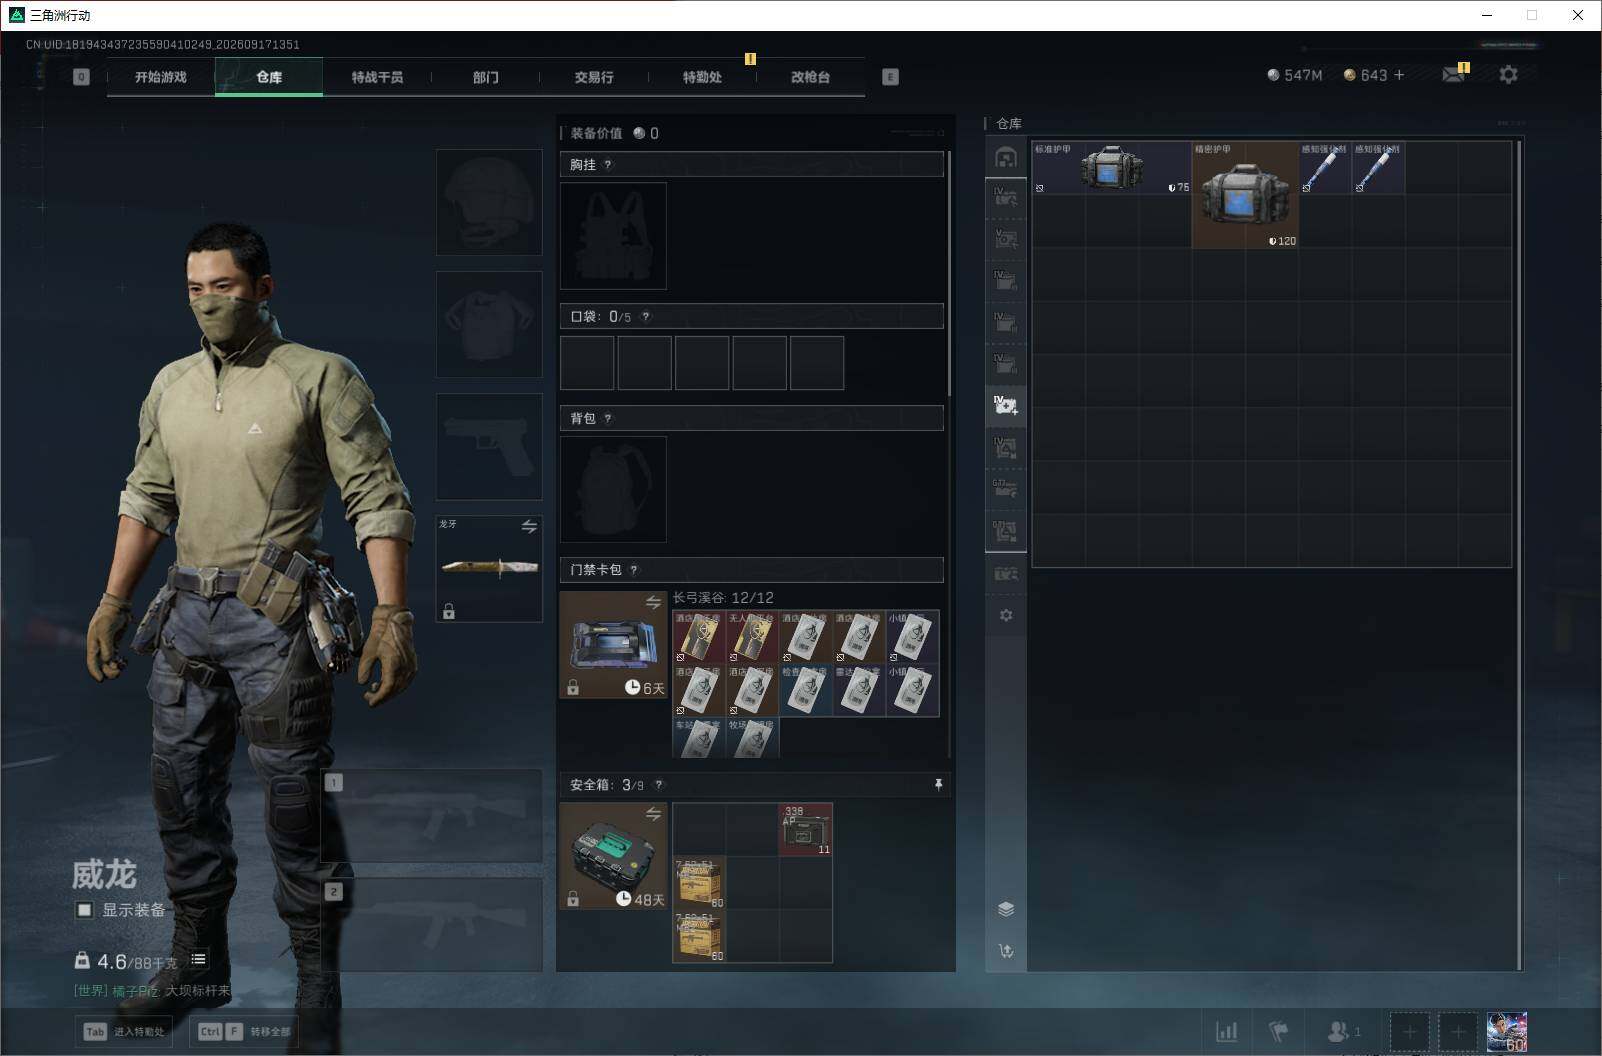Open the main warehouse home icon
The width and height of the screenshot is (1602, 1056).
point(1006,157)
